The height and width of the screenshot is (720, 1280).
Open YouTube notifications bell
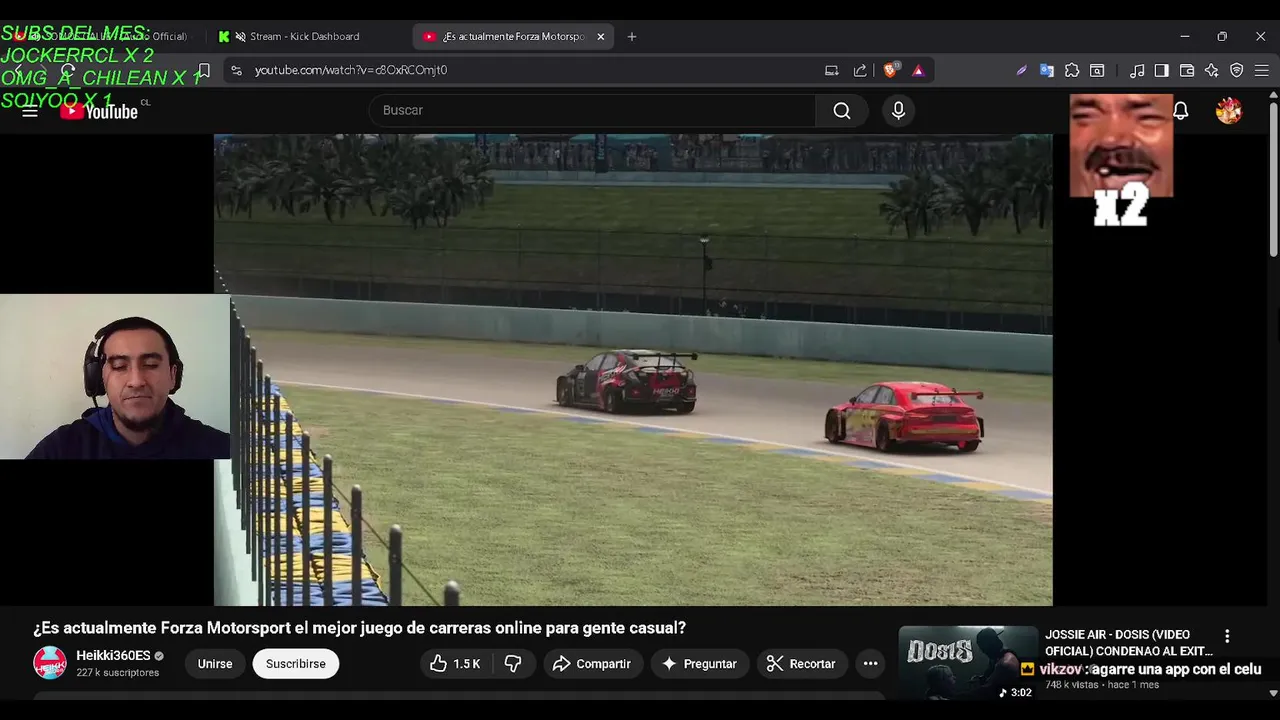point(1181,110)
